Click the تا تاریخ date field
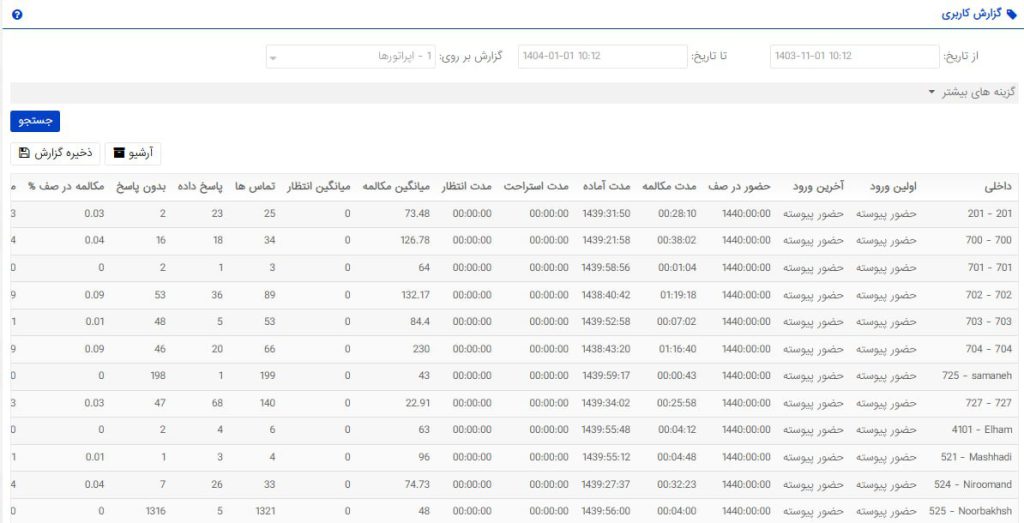Viewport: 1024px width, 523px height. [603, 56]
